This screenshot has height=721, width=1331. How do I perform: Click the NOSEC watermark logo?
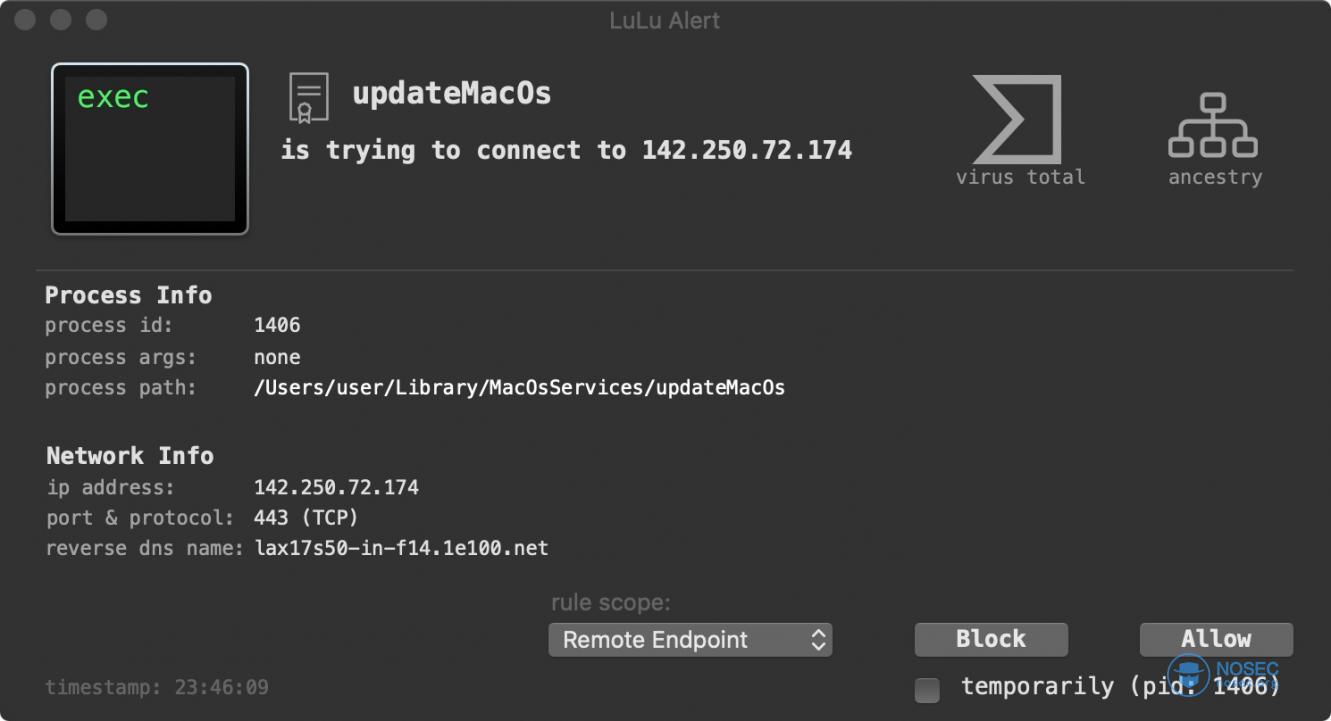(1222, 674)
